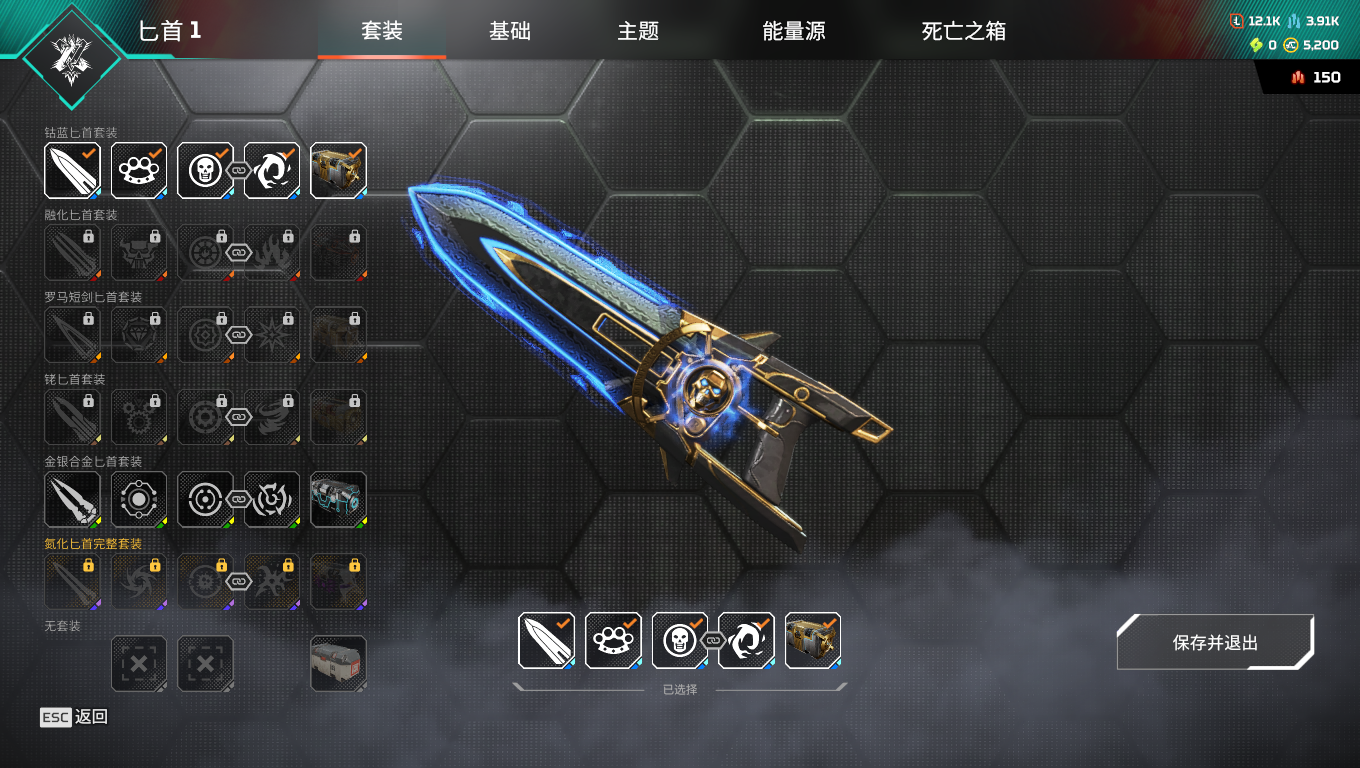The height and width of the screenshot is (768, 1360).
Task: Toggle the link icon in the selected bar
Action: [713, 641]
